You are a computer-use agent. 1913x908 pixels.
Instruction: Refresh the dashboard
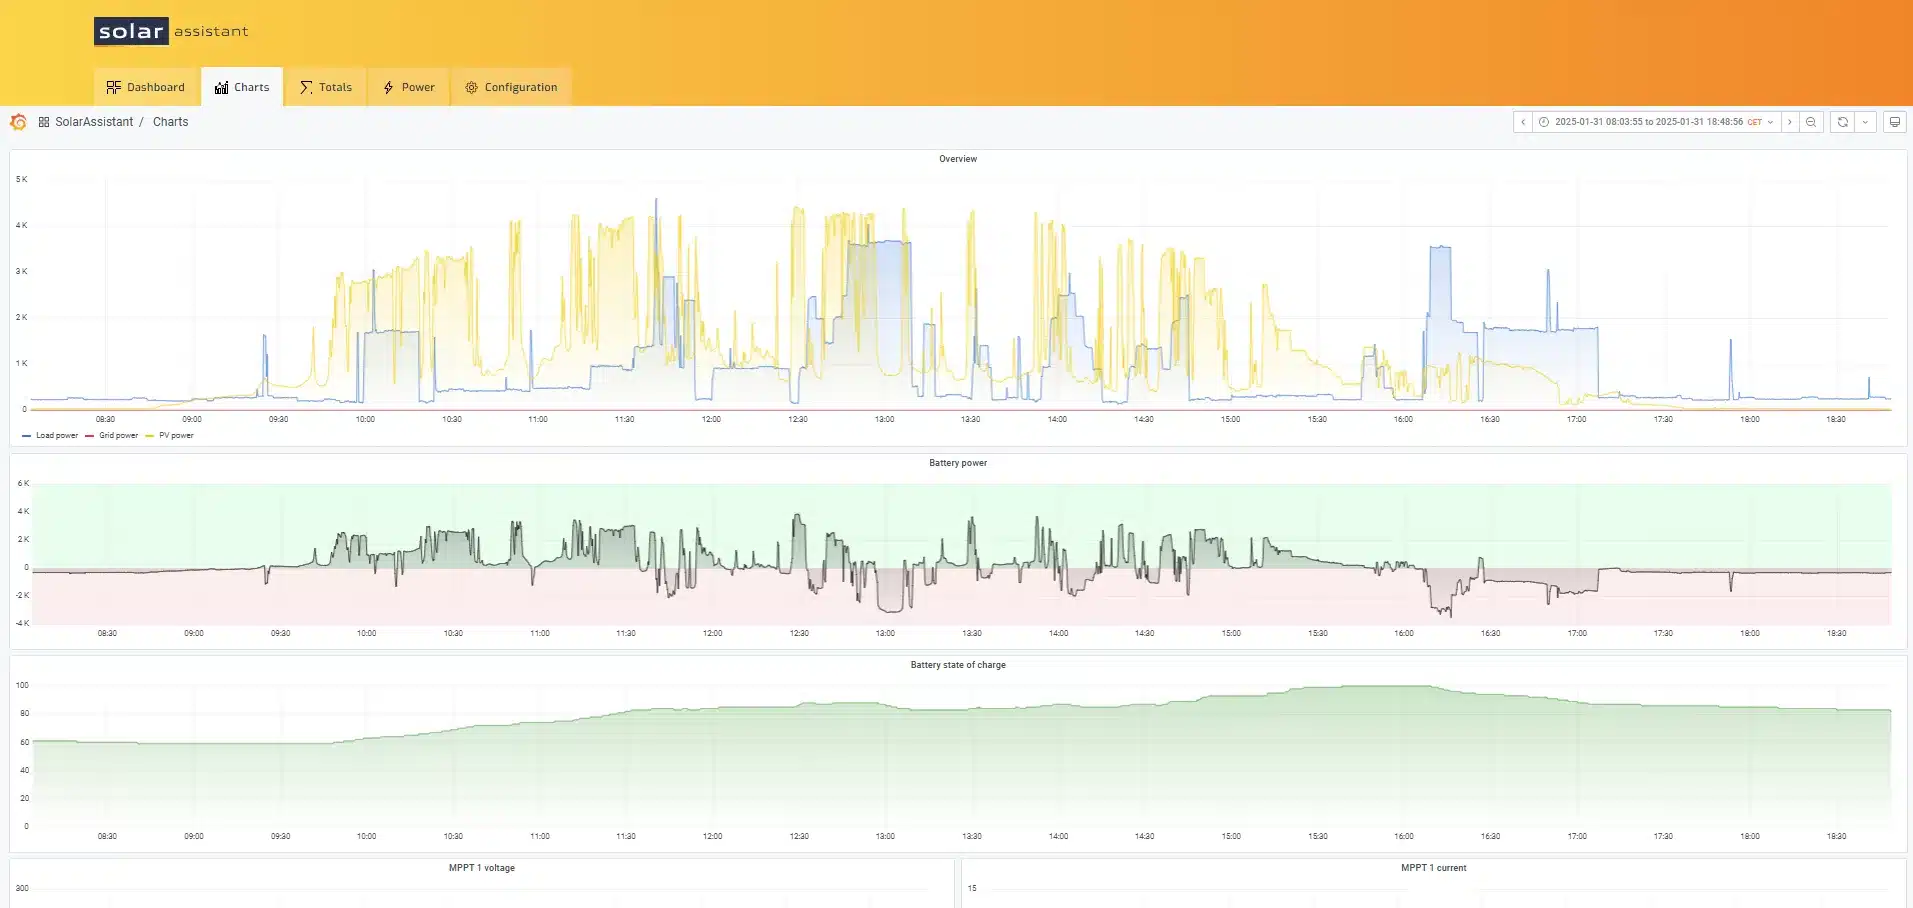(x=1843, y=122)
